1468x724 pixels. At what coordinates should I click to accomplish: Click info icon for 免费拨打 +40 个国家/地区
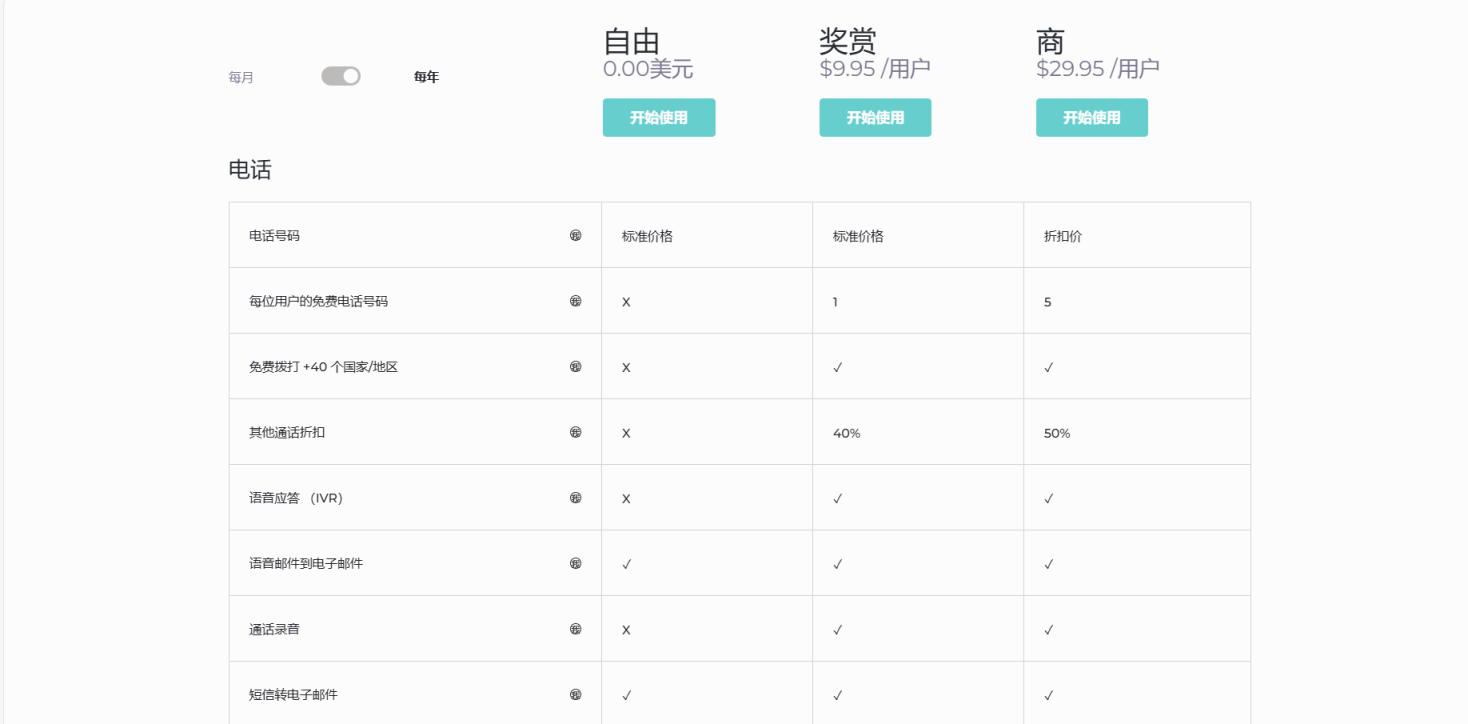[576, 367]
